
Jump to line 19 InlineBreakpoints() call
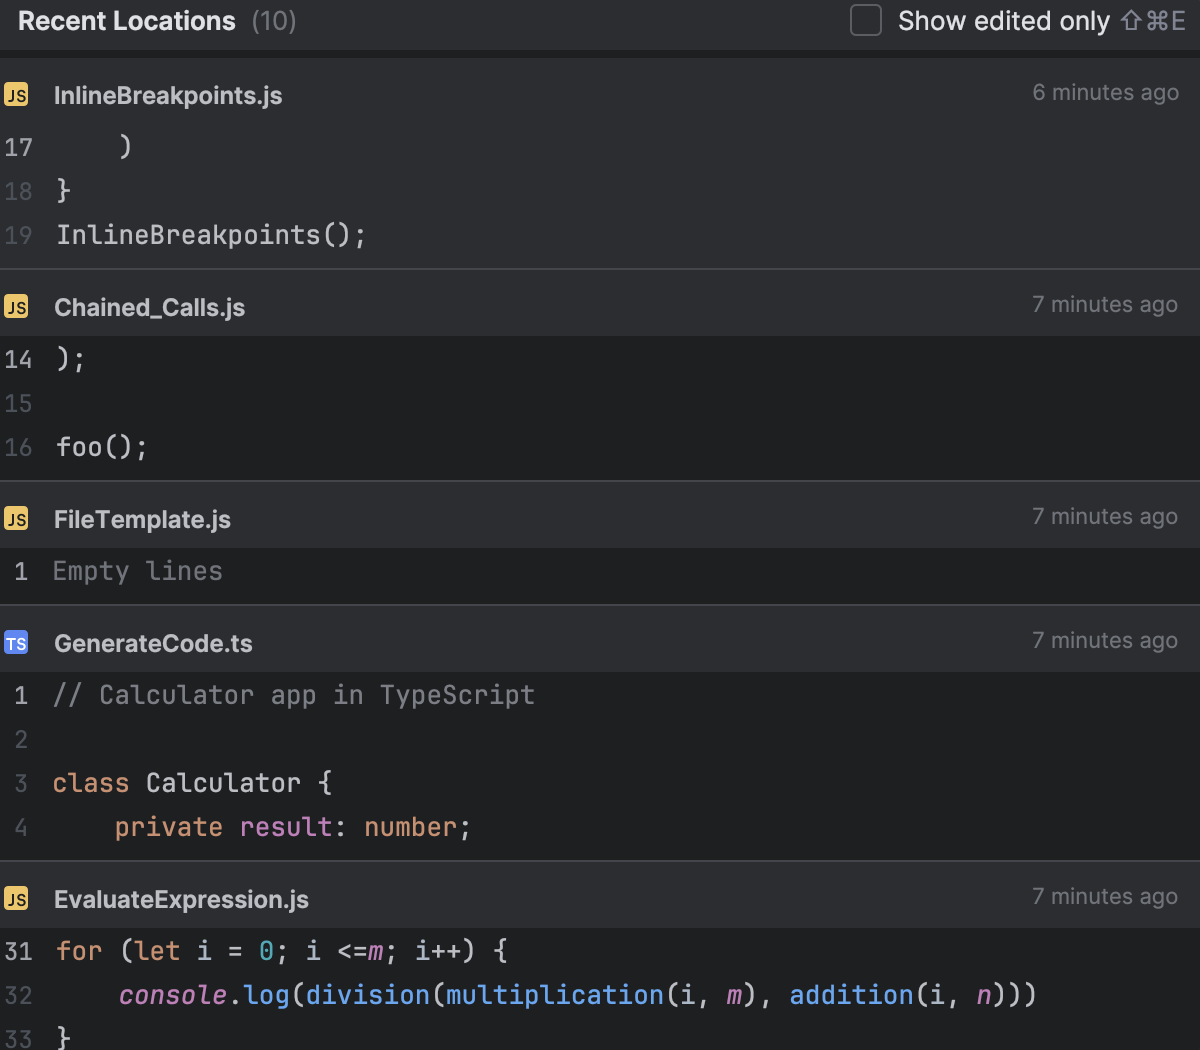[x=211, y=234]
